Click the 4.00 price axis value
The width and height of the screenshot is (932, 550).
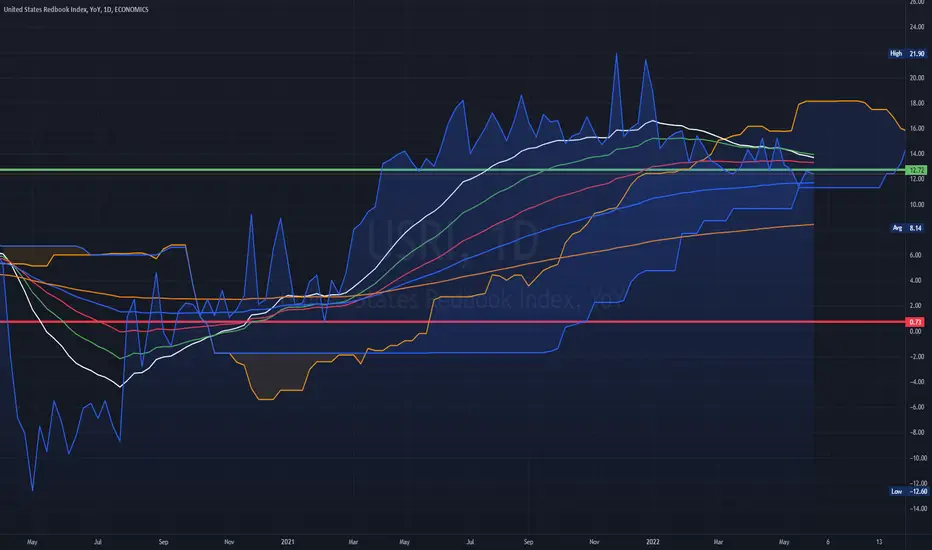(915, 281)
